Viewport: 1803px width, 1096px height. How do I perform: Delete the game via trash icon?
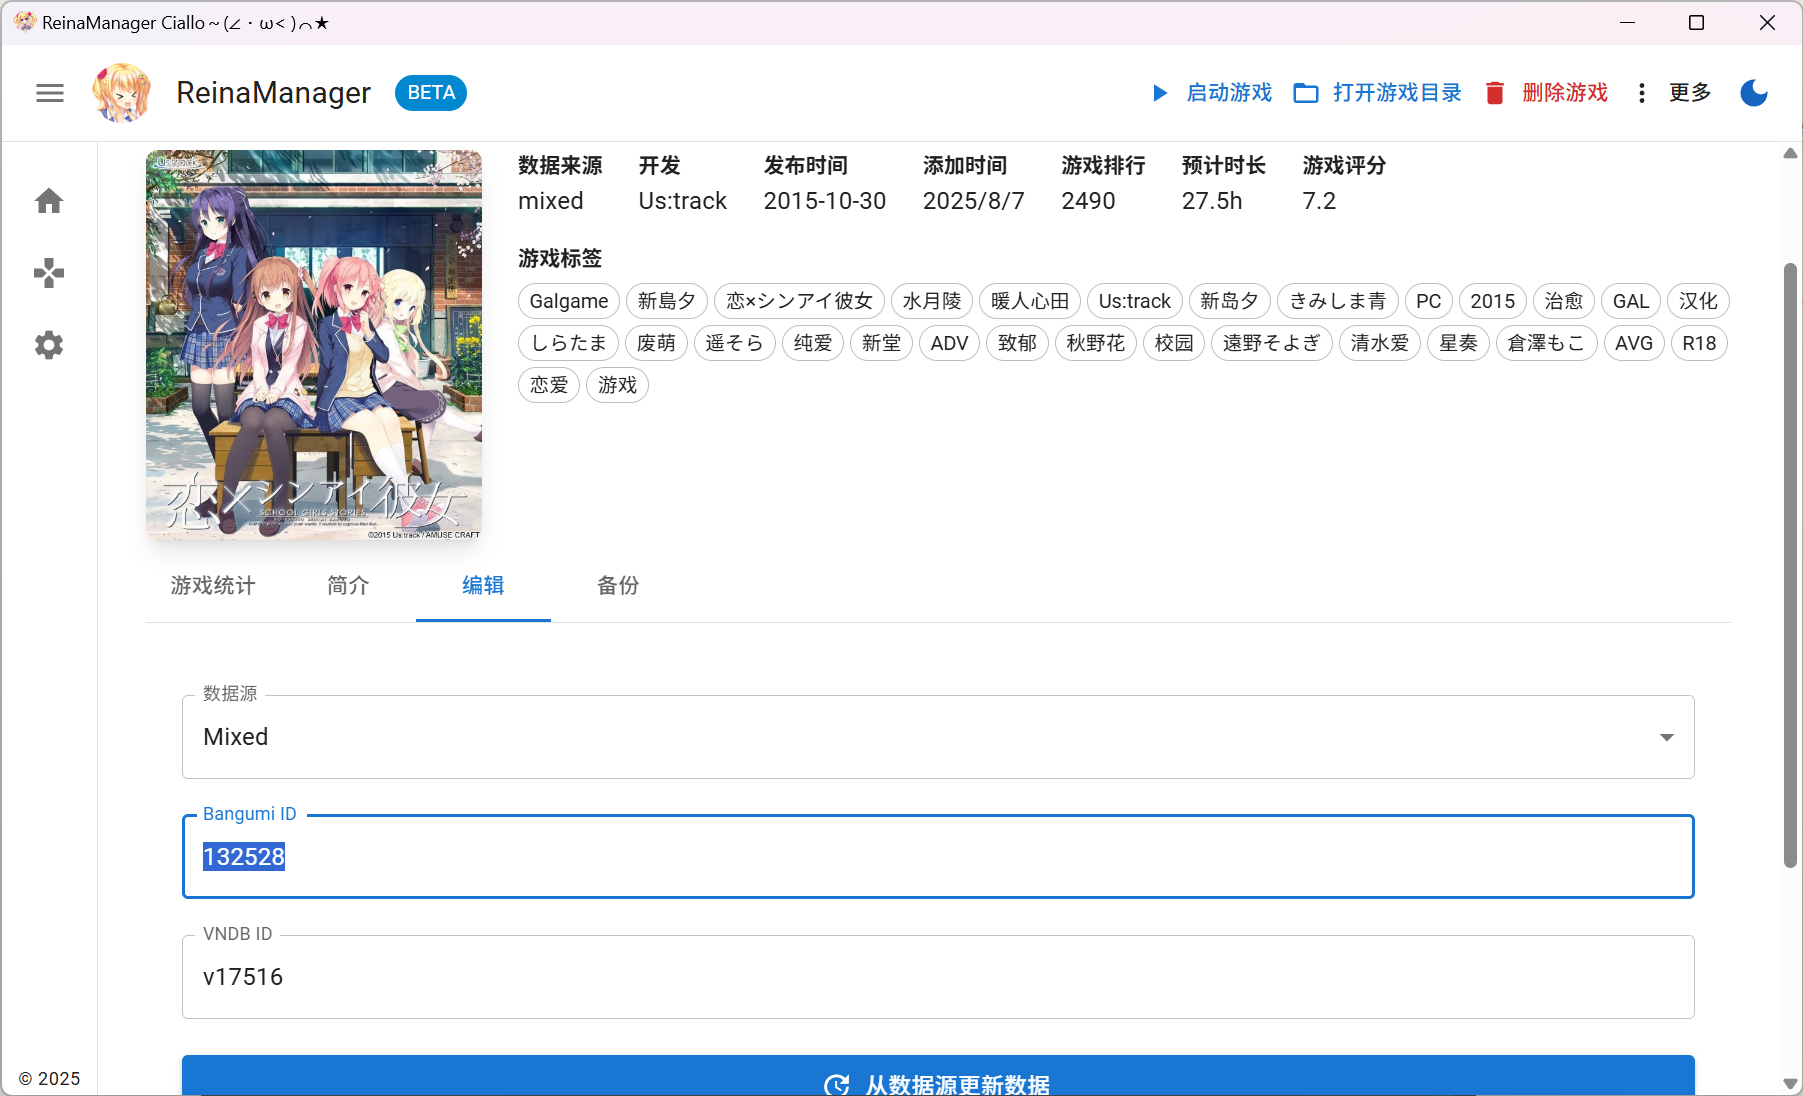(1495, 93)
